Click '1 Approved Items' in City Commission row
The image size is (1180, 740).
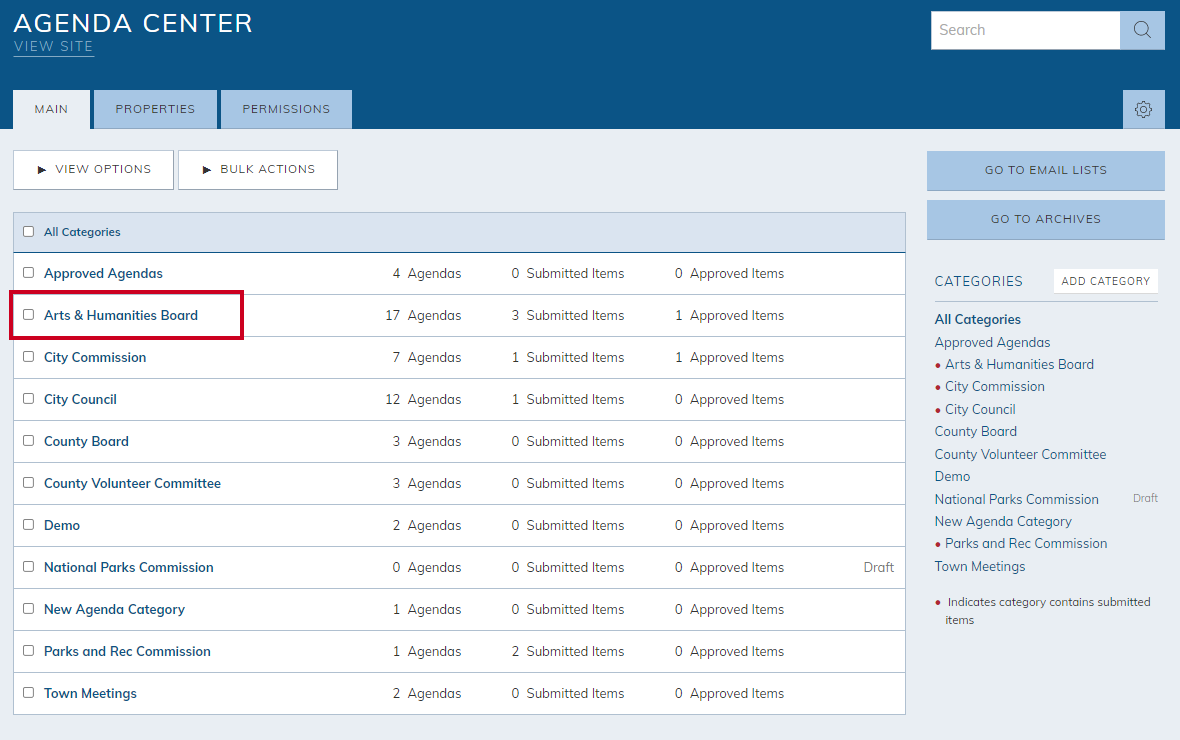[x=729, y=358]
